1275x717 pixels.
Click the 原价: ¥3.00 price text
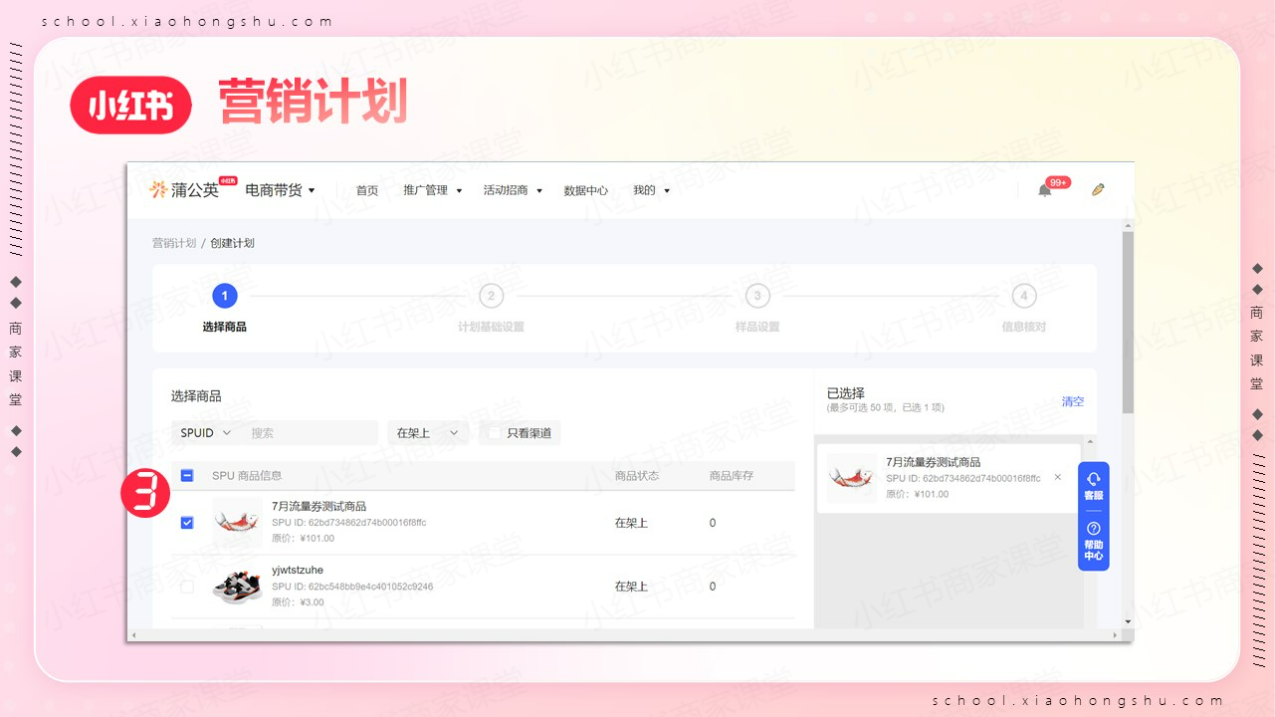pos(298,602)
